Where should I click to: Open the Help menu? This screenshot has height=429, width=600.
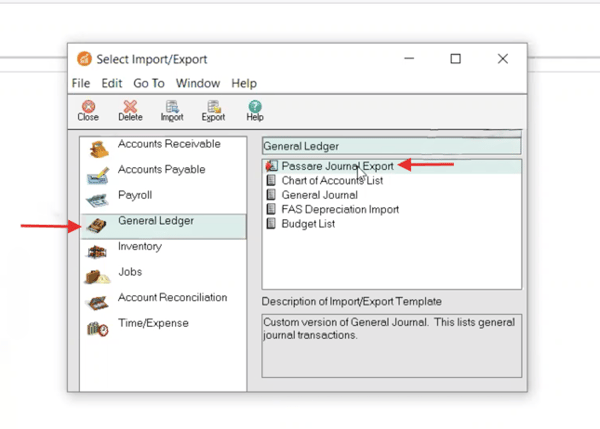point(244,83)
